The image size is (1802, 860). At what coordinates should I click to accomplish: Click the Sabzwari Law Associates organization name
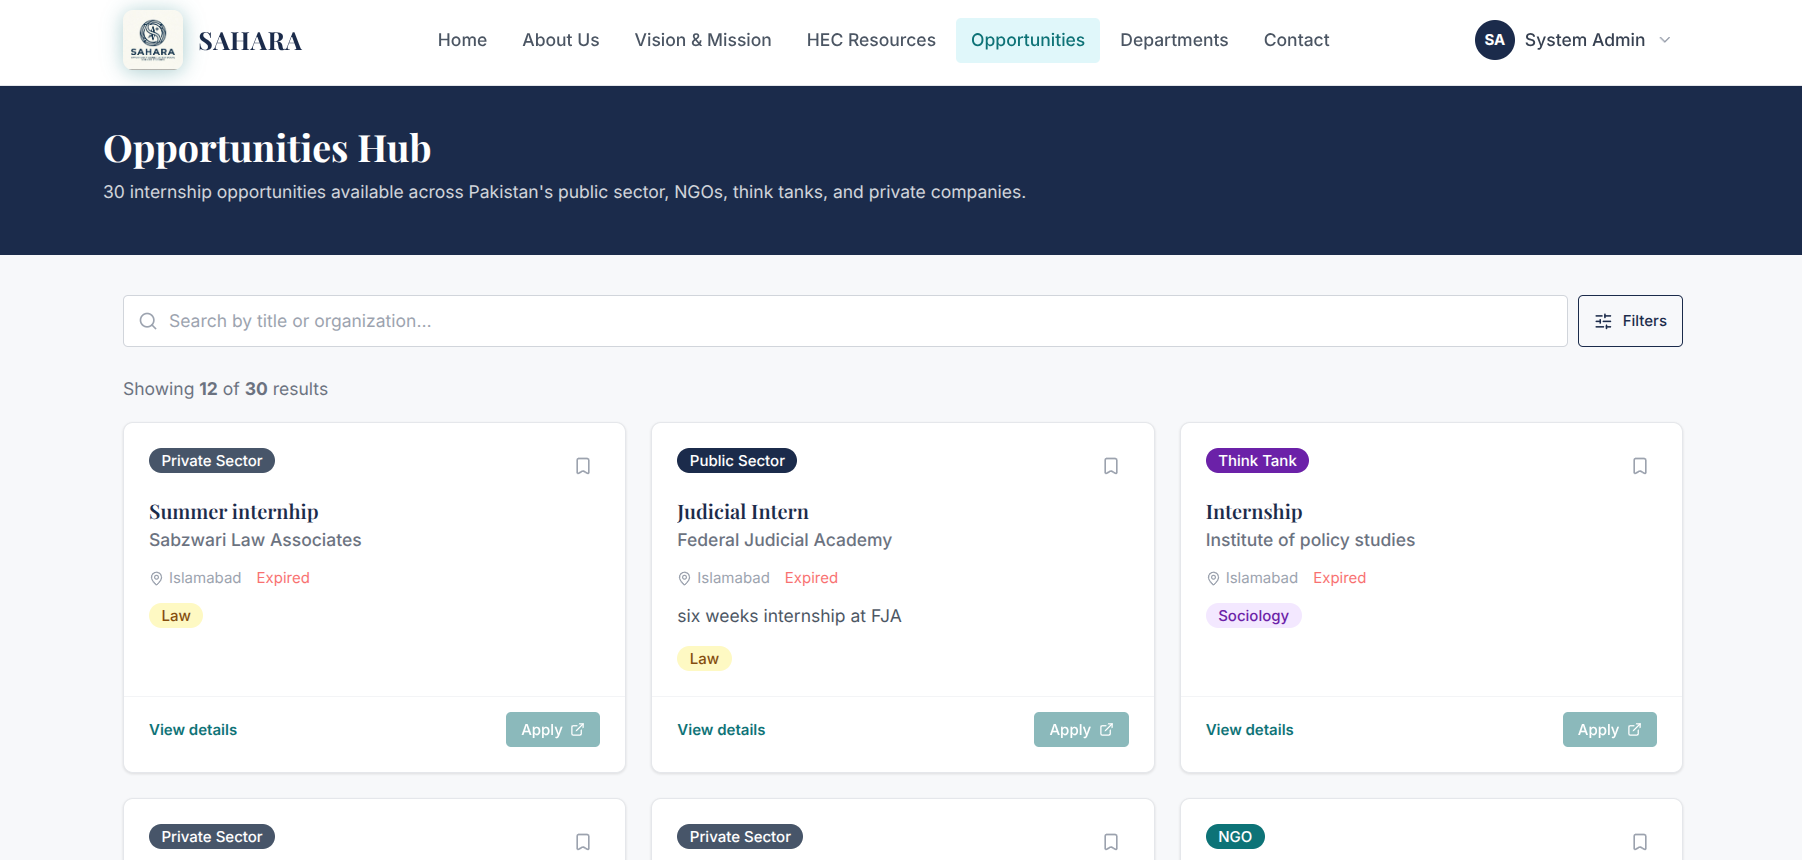click(x=255, y=540)
